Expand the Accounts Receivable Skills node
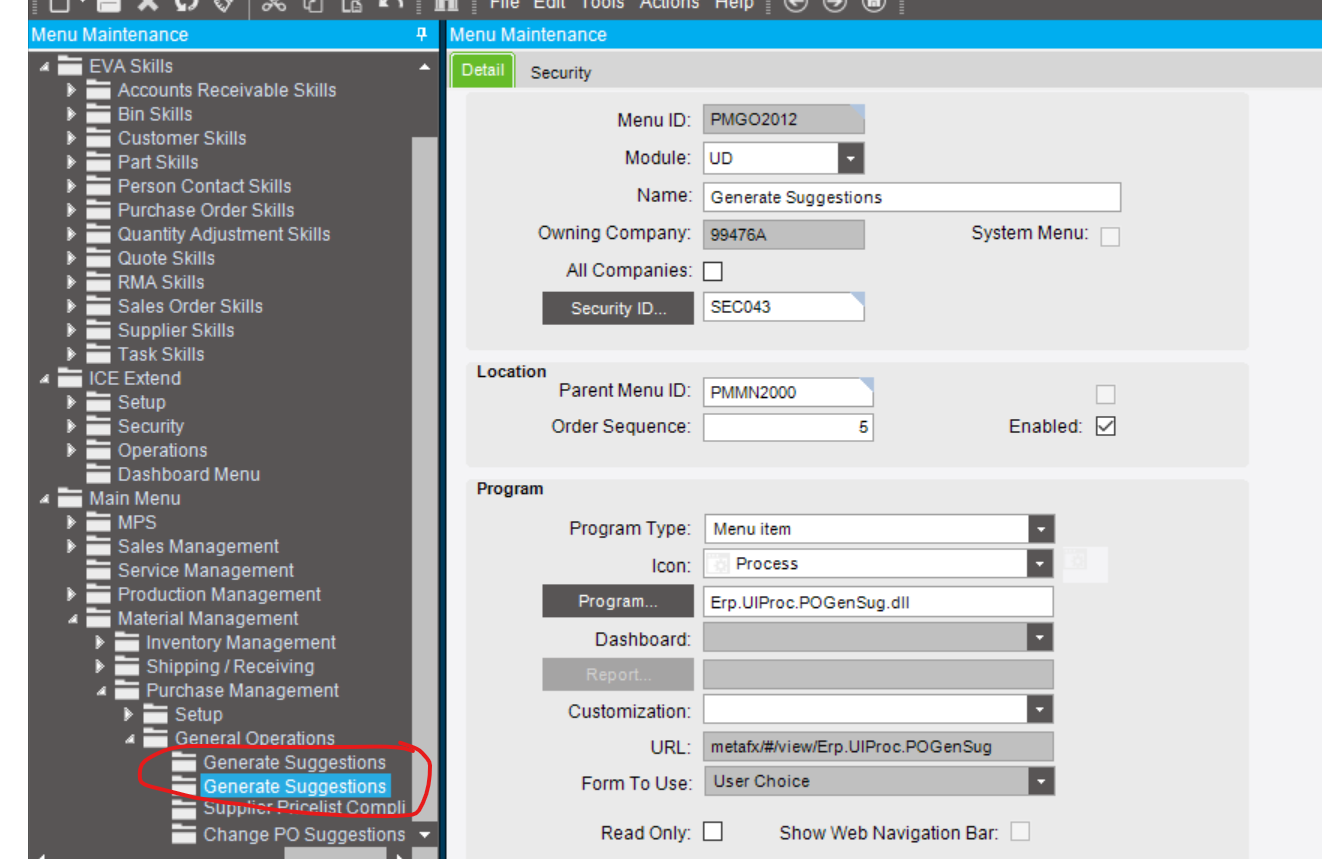Screen dimensions: 1322x859 pyautogui.click(x=71, y=90)
